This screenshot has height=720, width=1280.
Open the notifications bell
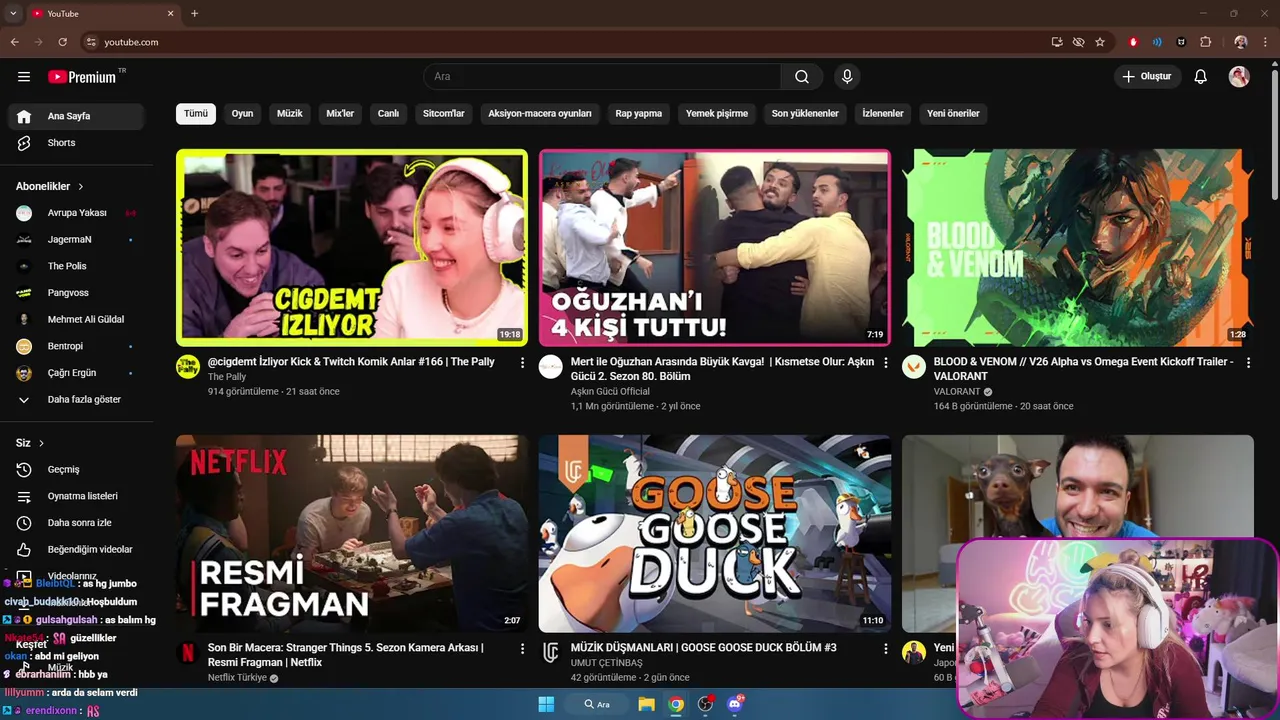[1201, 77]
